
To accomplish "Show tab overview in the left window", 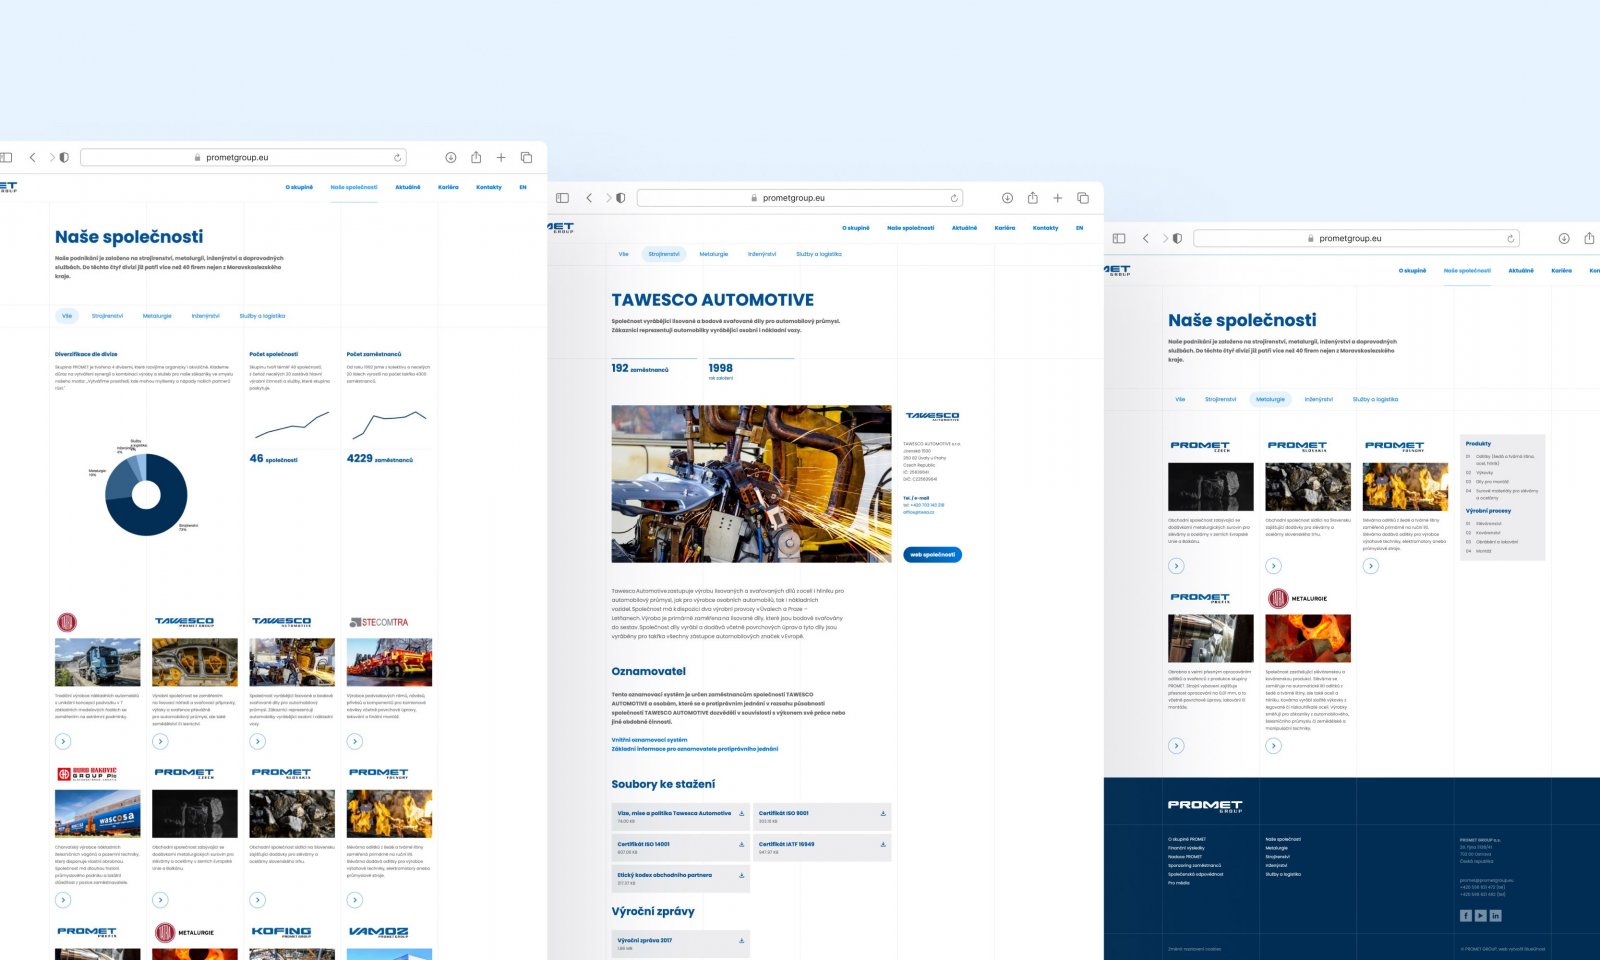I will 526,157.
